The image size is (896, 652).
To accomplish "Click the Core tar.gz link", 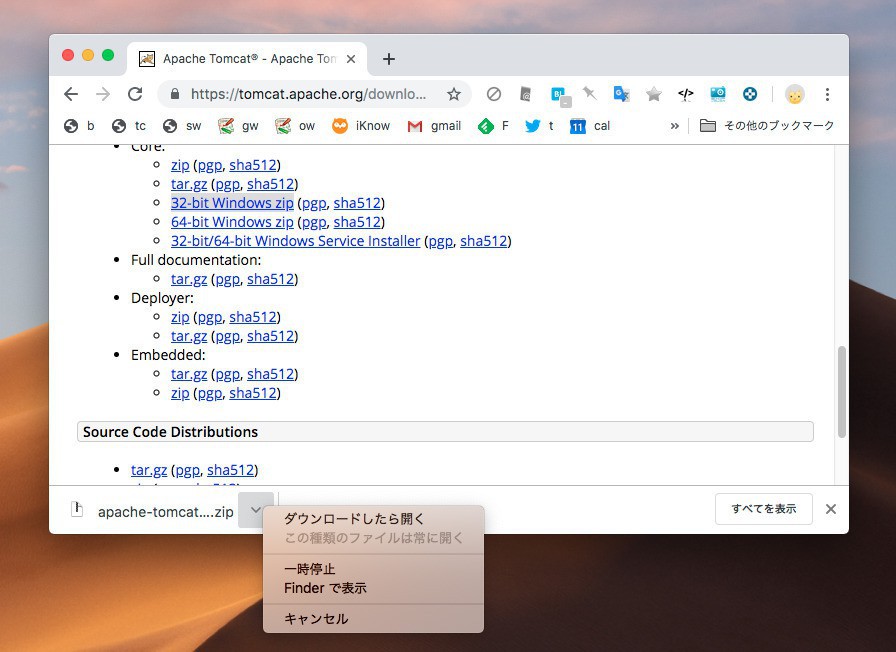I will pos(189,184).
